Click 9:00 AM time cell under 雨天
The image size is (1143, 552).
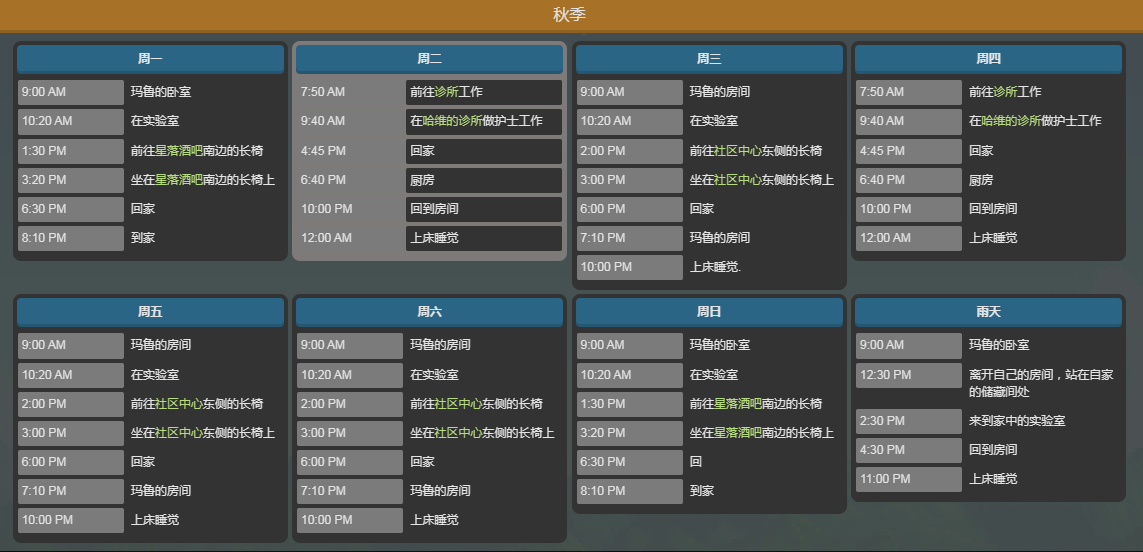[909, 346]
